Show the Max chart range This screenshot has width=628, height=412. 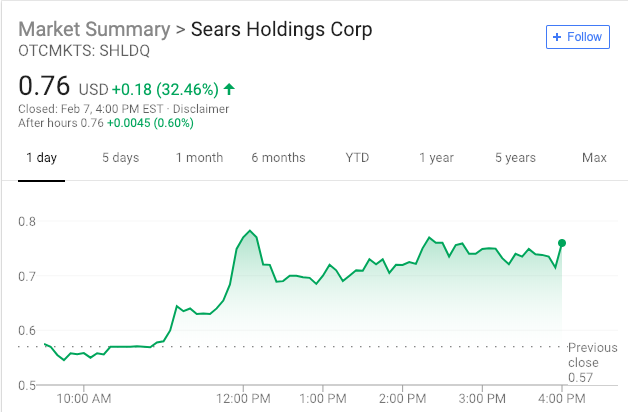(x=594, y=158)
